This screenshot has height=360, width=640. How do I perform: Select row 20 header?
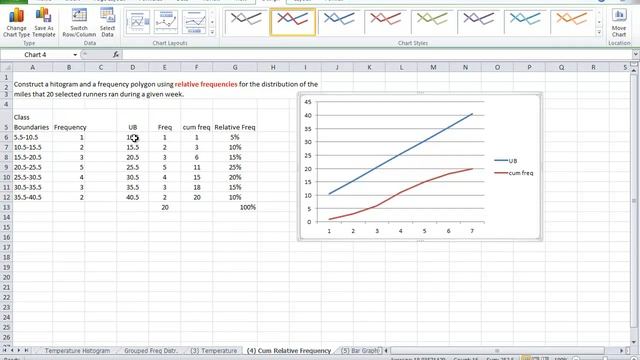click(x=6, y=278)
